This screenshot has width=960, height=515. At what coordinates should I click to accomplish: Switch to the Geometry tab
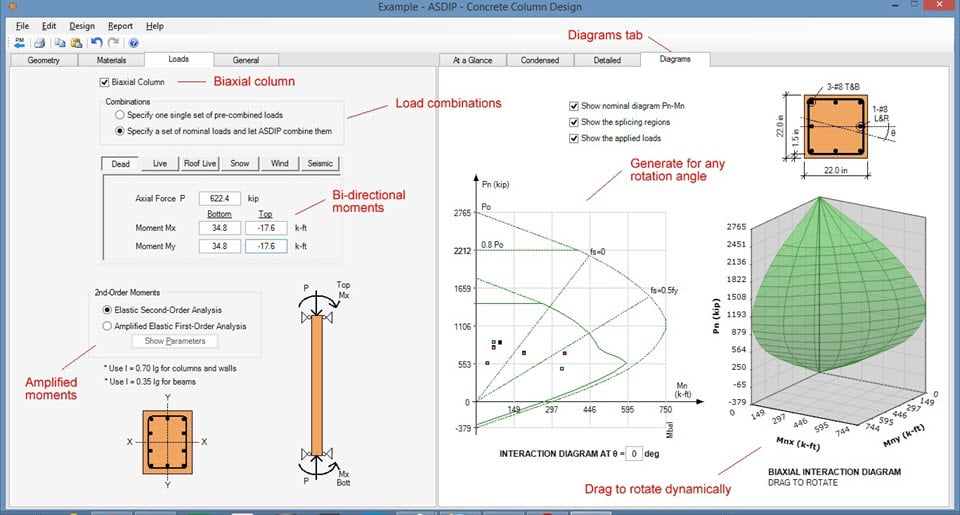[x=43, y=60]
